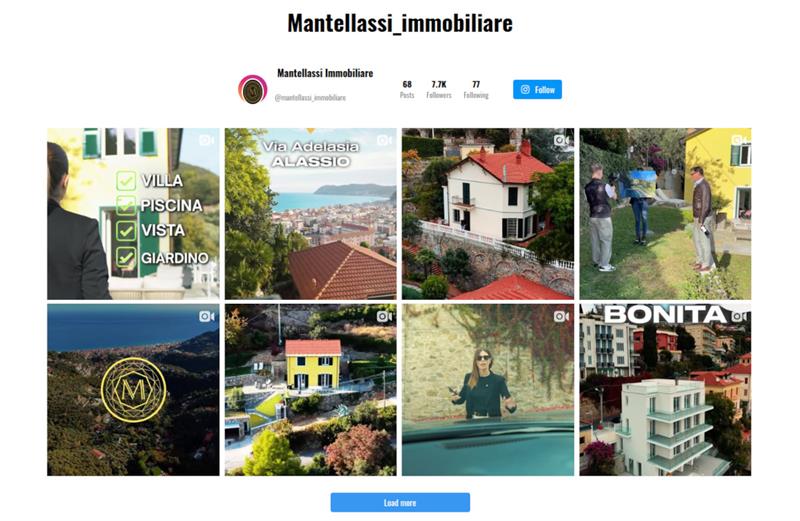Open the yellow house aerial post
This screenshot has width=800, height=521.
(x=311, y=390)
